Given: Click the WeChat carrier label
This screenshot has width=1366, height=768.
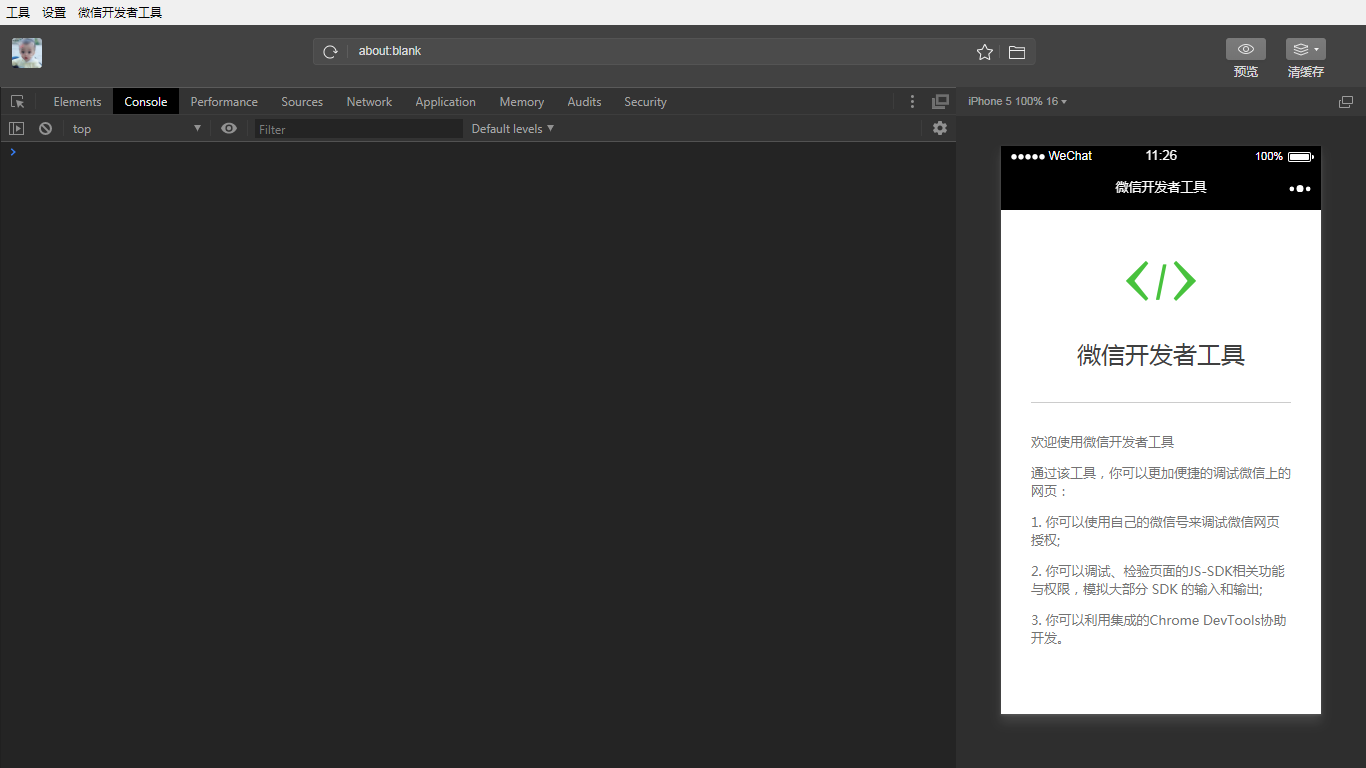Looking at the screenshot, I should [1070, 156].
